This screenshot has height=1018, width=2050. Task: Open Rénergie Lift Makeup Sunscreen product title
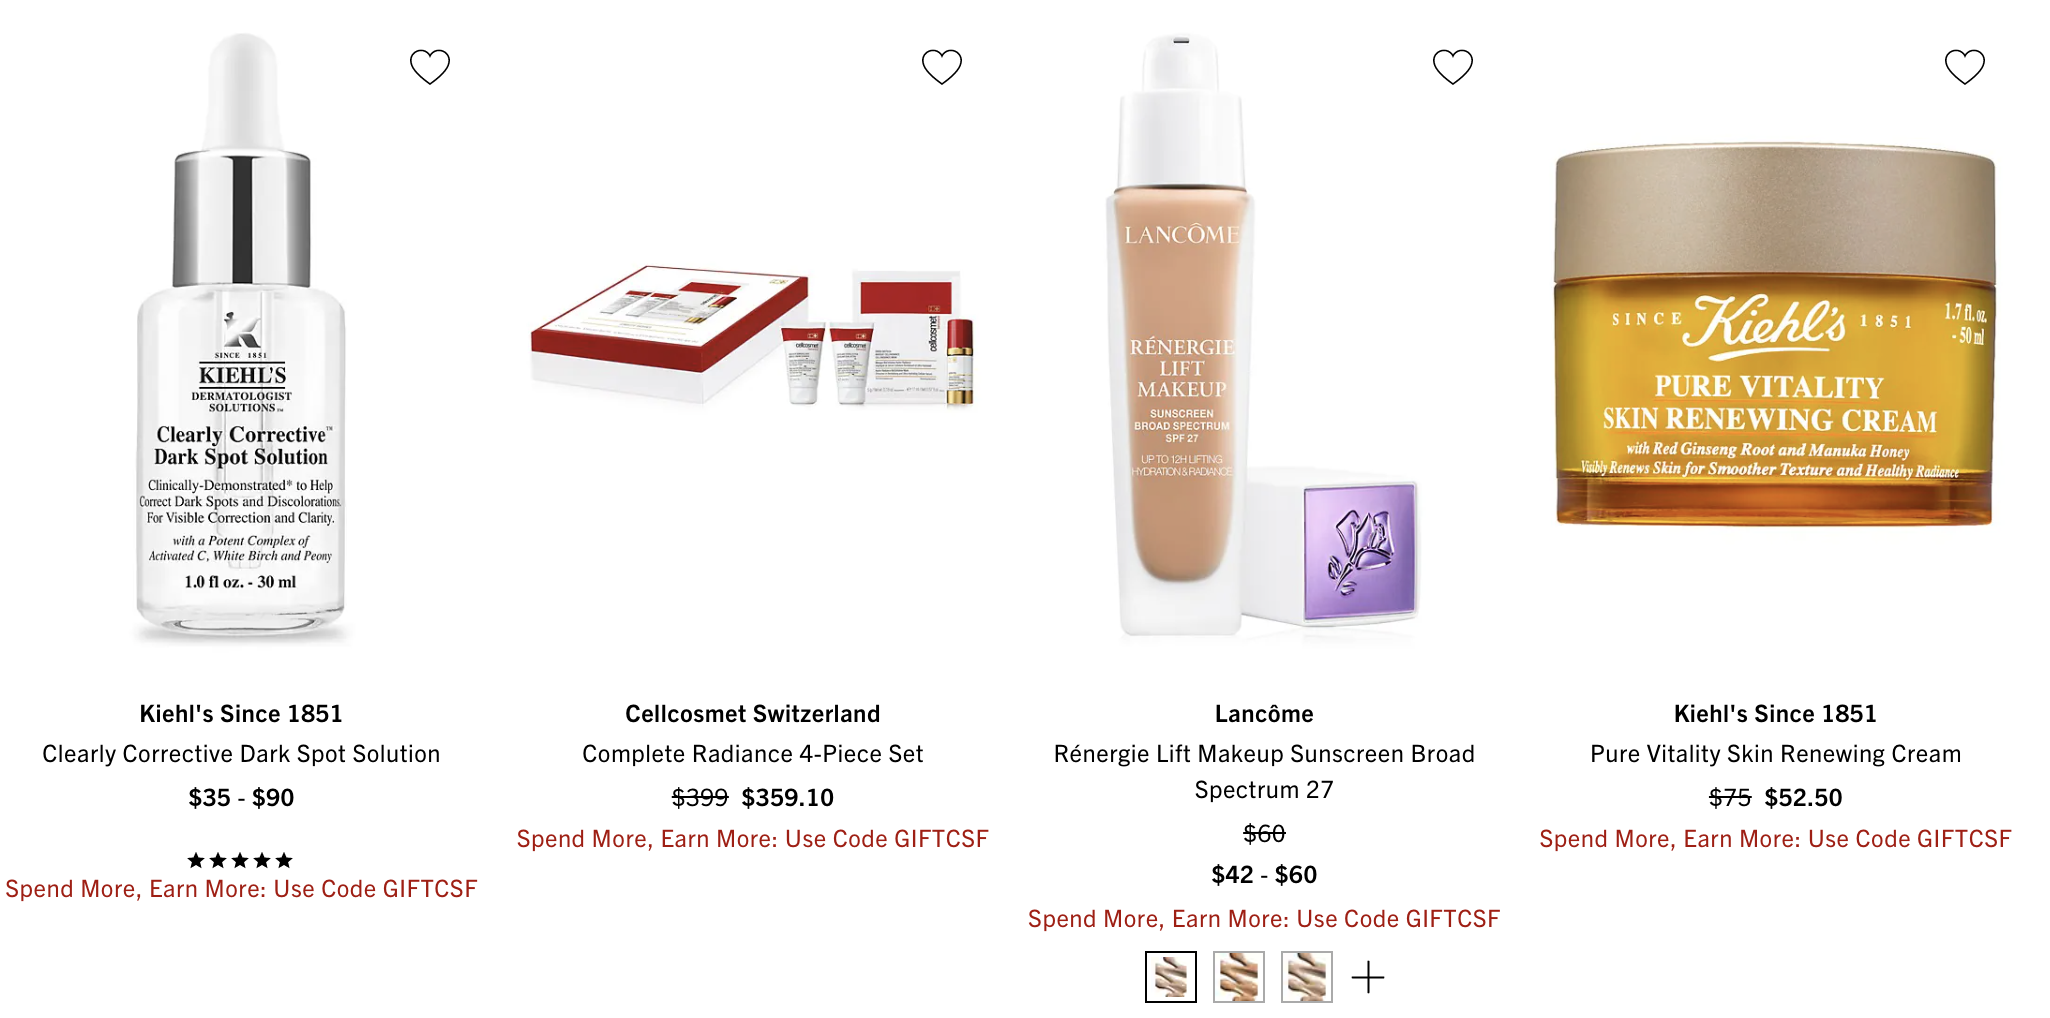[1264, 772]
